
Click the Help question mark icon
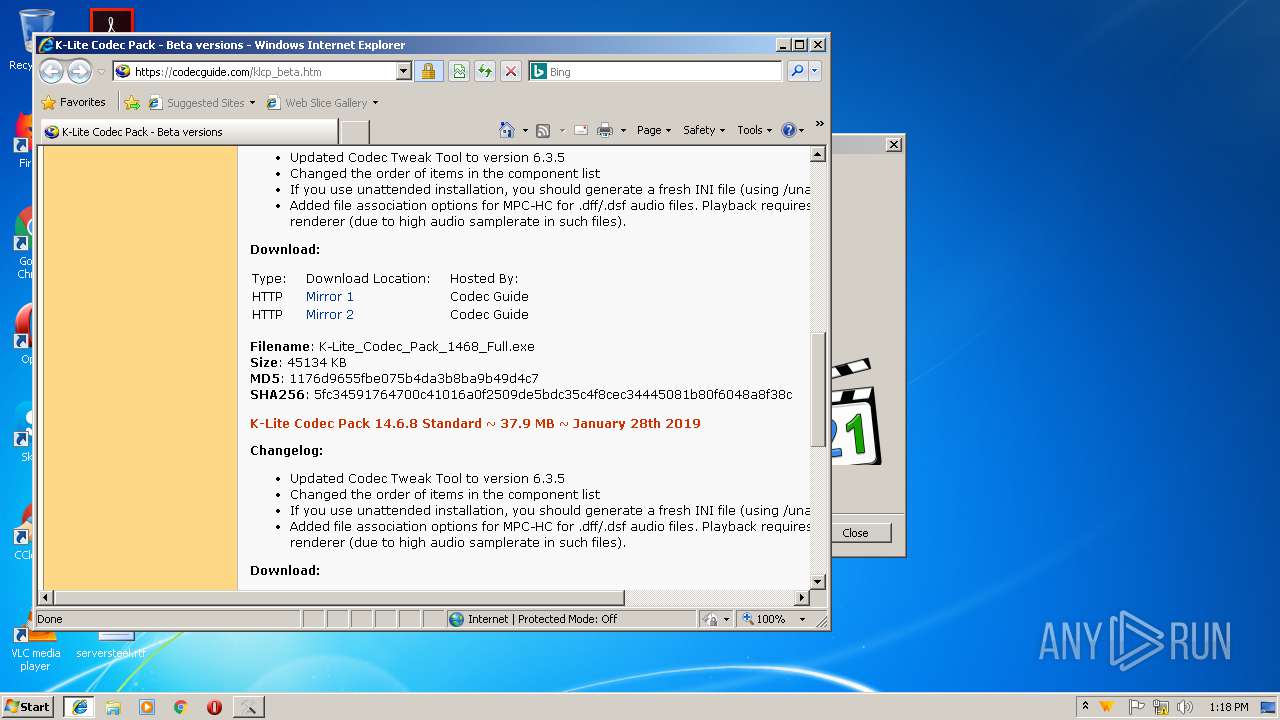coord(788,130)
